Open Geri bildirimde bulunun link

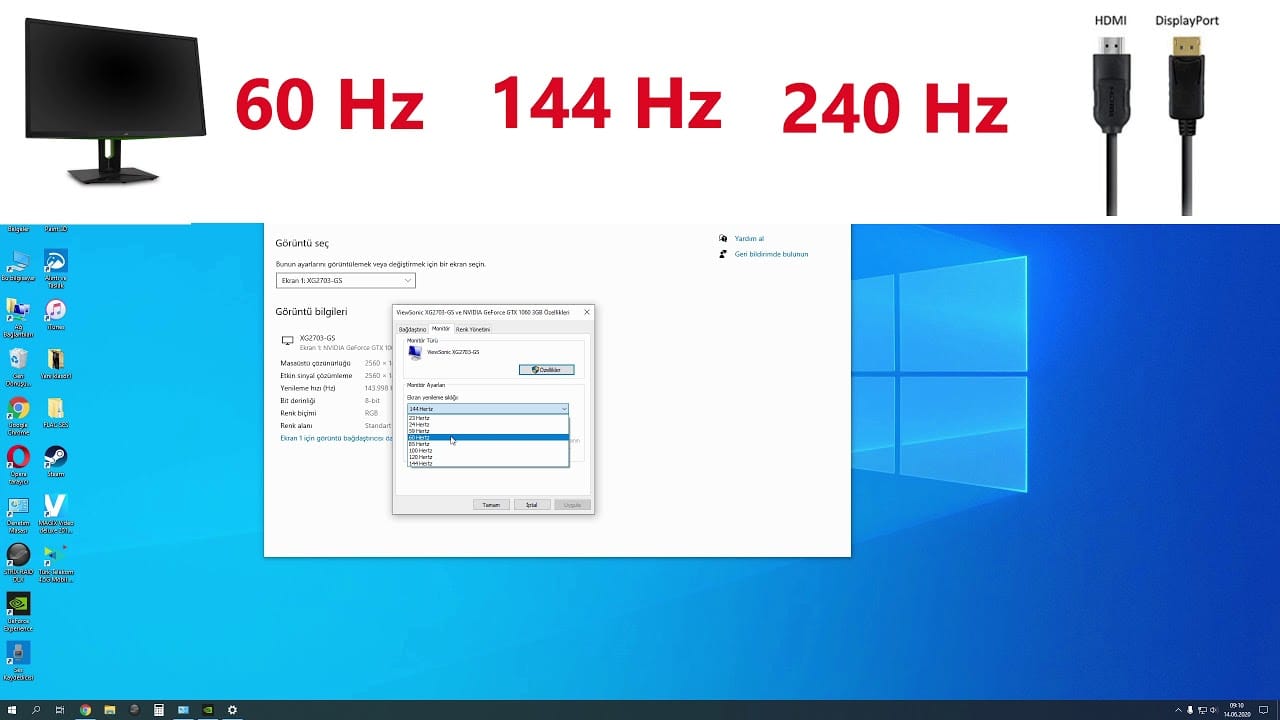click(x=771, y=254)
